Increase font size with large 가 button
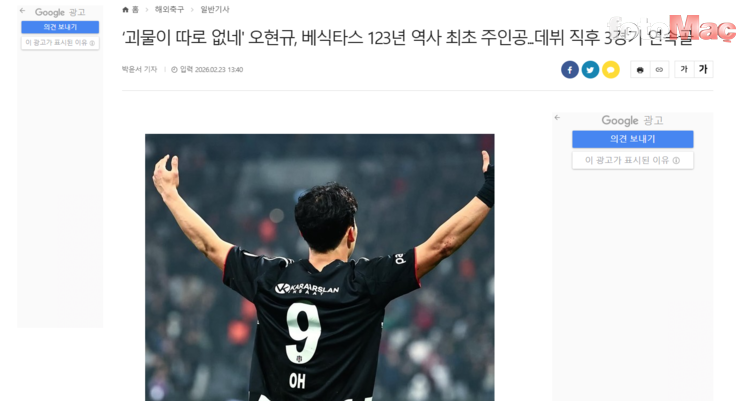 [x=703, y=70]
